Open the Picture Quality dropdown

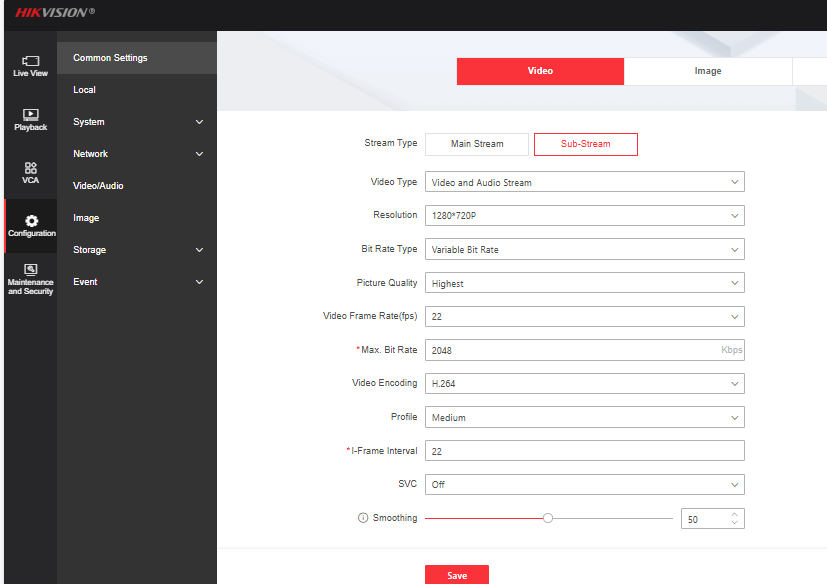[584, 284]
